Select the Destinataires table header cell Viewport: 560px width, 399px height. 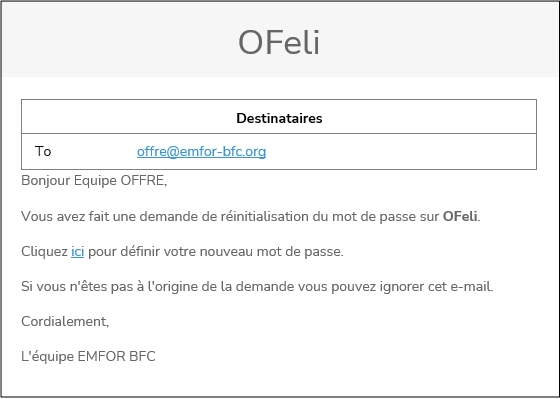point(279,117)
